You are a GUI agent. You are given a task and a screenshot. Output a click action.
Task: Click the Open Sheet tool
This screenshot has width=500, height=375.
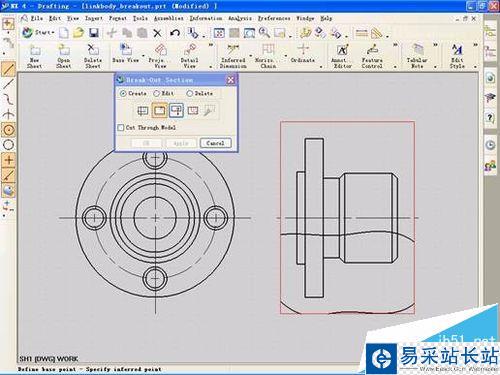coord(63,57)
